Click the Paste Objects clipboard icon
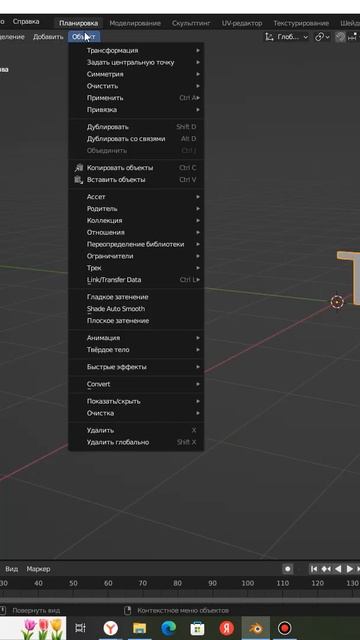Image resolution: width=360 pixels, height=640 pixels. tap(79, 180)
